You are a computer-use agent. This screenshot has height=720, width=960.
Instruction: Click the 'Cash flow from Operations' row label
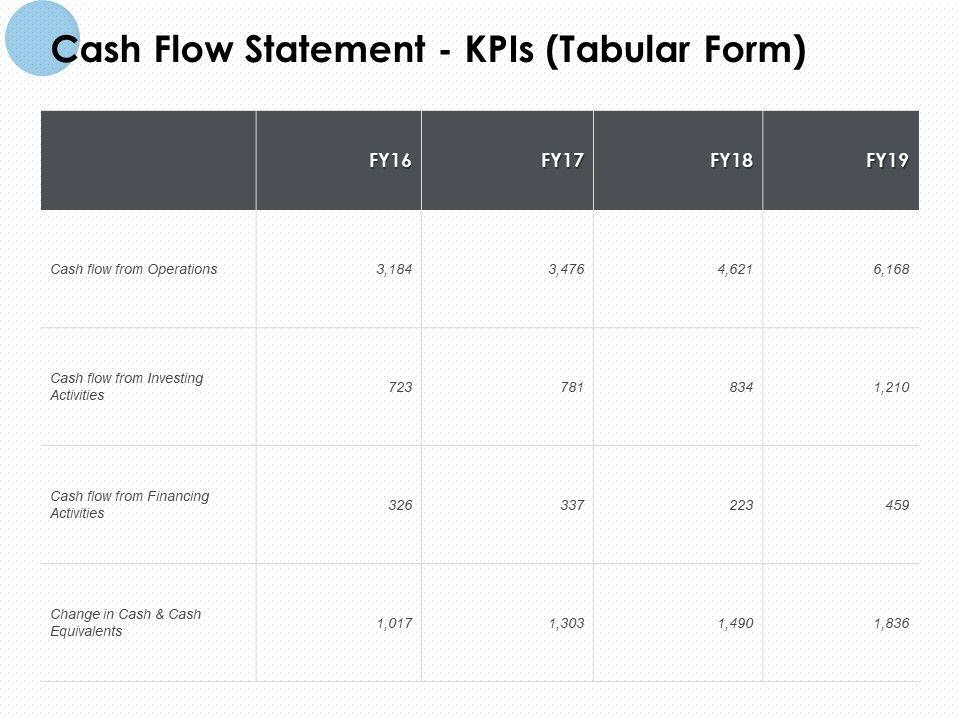tap(134, 269)
